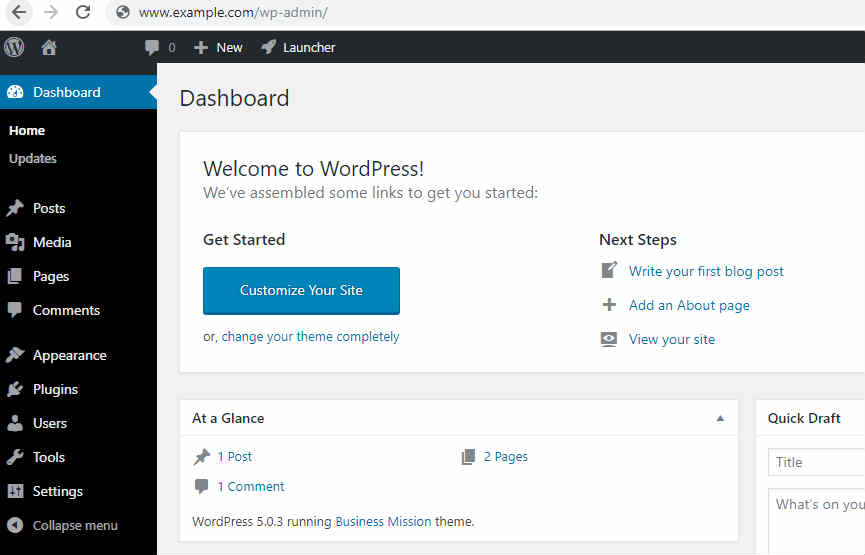Screen dimensions: 865x555
Task: Click the plus icon beside Add an About page
Action: (609, 305)
